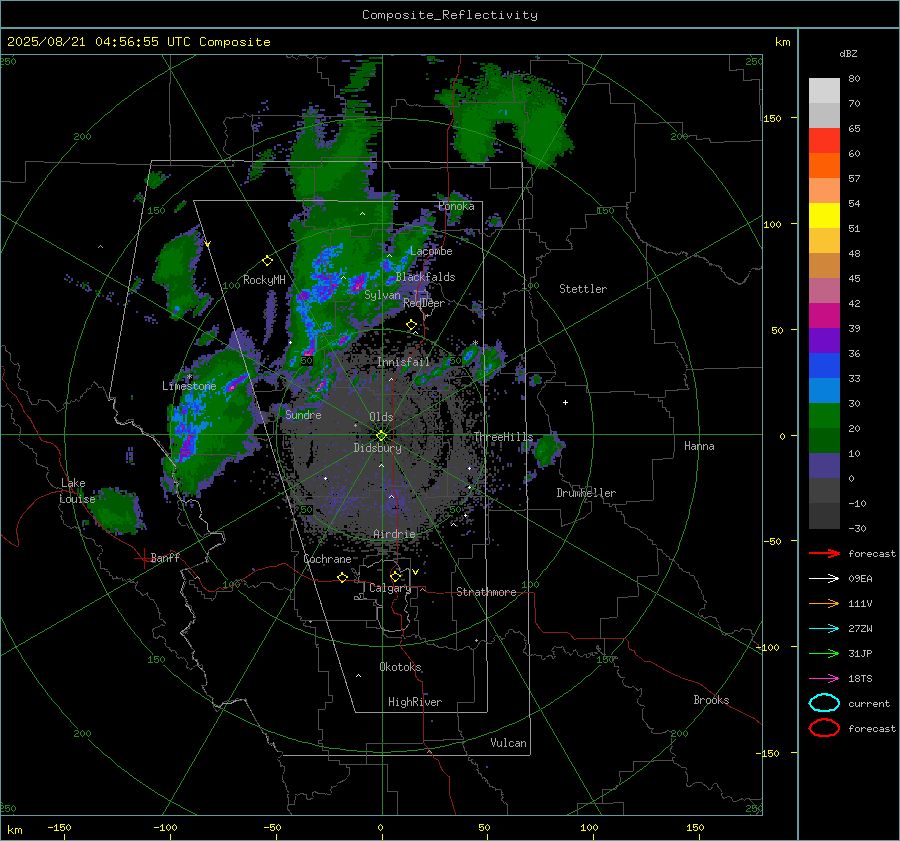
Task: Click the Blackfalds map label
Action: (x=425, y=277)
